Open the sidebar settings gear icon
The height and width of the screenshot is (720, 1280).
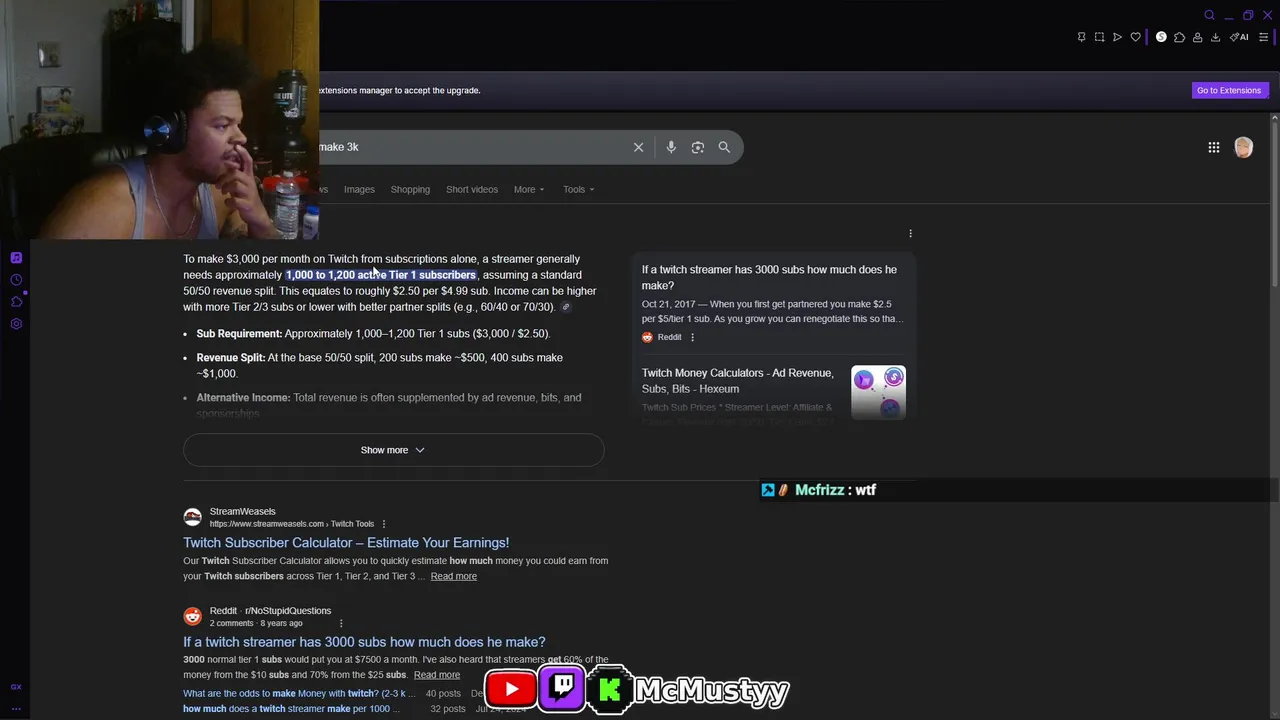click(16, 324)
